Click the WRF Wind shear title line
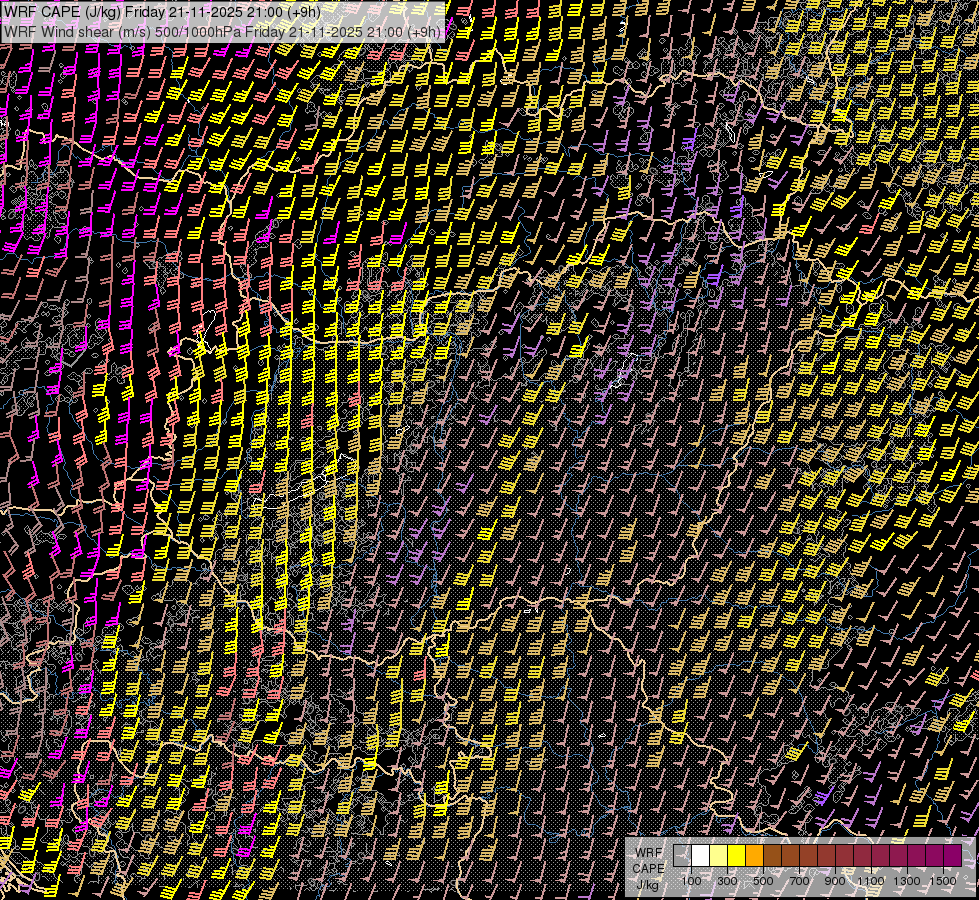Viewport: 979px width, 900px height. click(222, 31)
